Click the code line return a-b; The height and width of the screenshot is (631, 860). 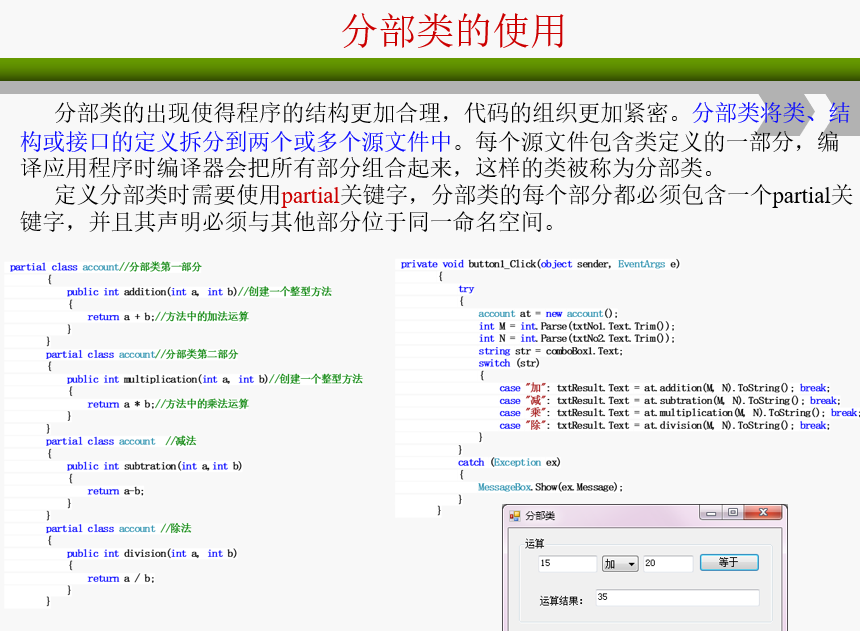click(116, 491)
